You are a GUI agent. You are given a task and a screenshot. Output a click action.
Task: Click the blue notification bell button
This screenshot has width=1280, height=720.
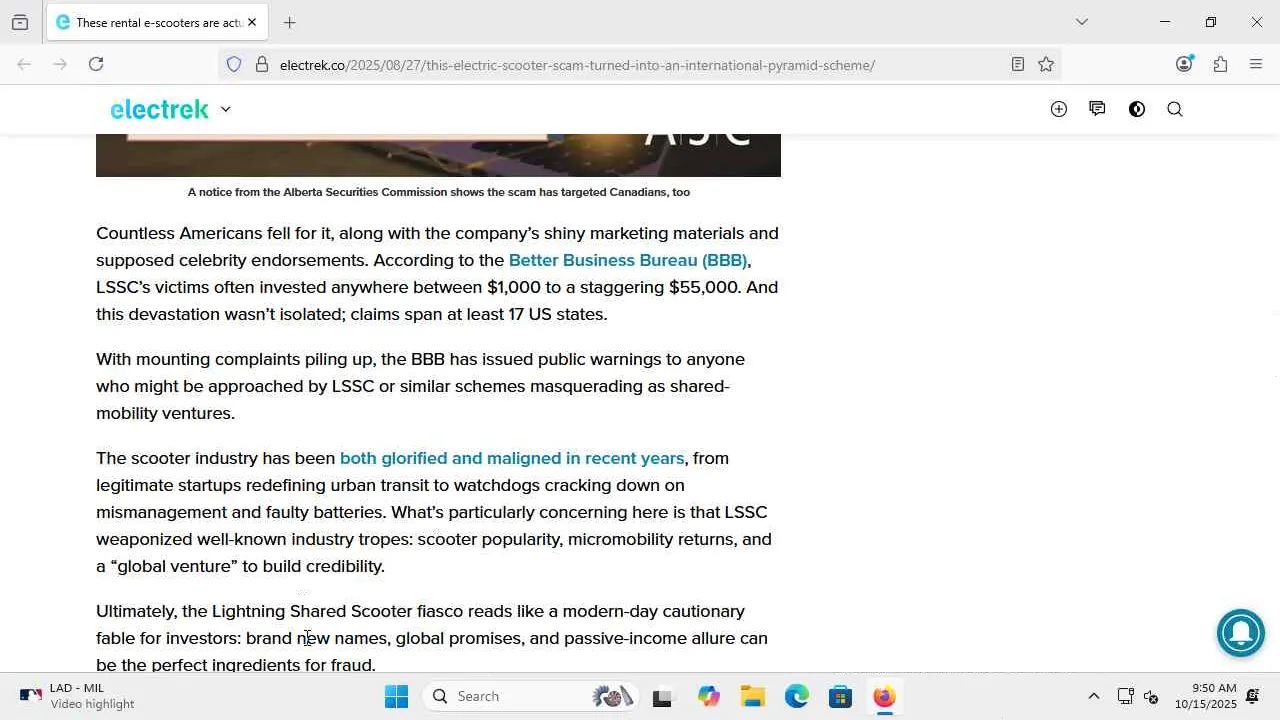point(1241,632)
